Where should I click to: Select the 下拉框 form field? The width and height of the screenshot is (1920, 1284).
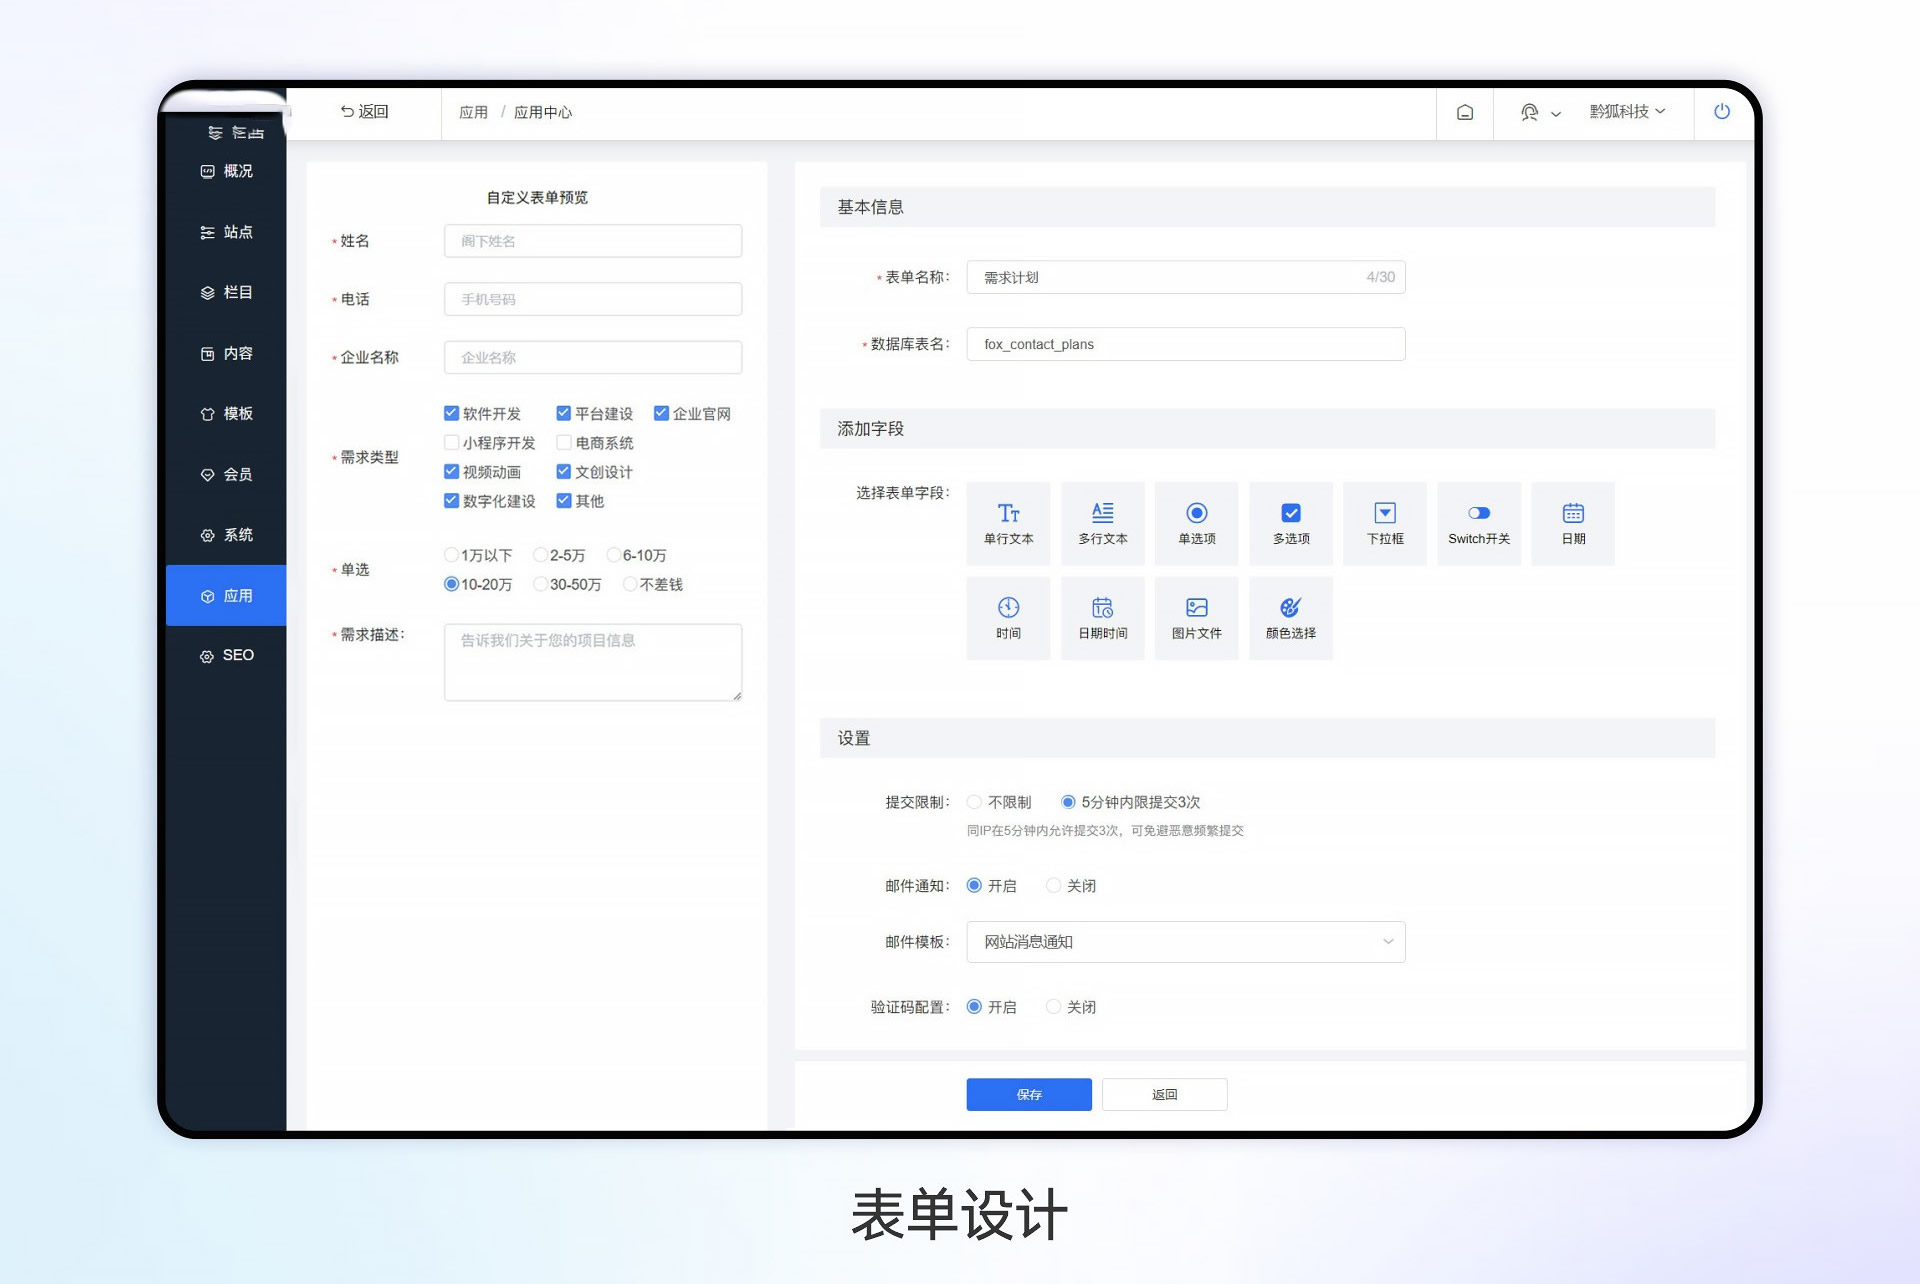coord(1384,523)
